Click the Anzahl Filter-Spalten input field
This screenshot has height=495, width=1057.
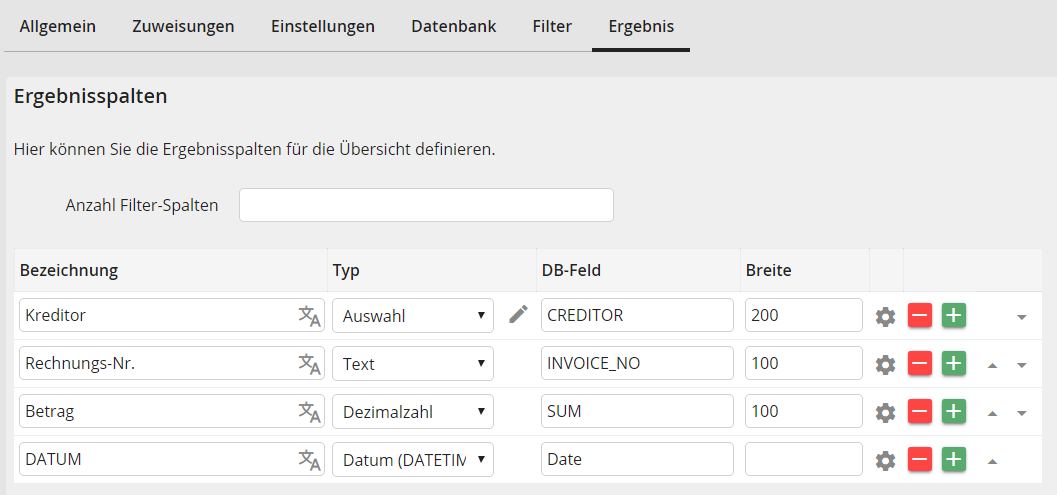pos(426,205)
